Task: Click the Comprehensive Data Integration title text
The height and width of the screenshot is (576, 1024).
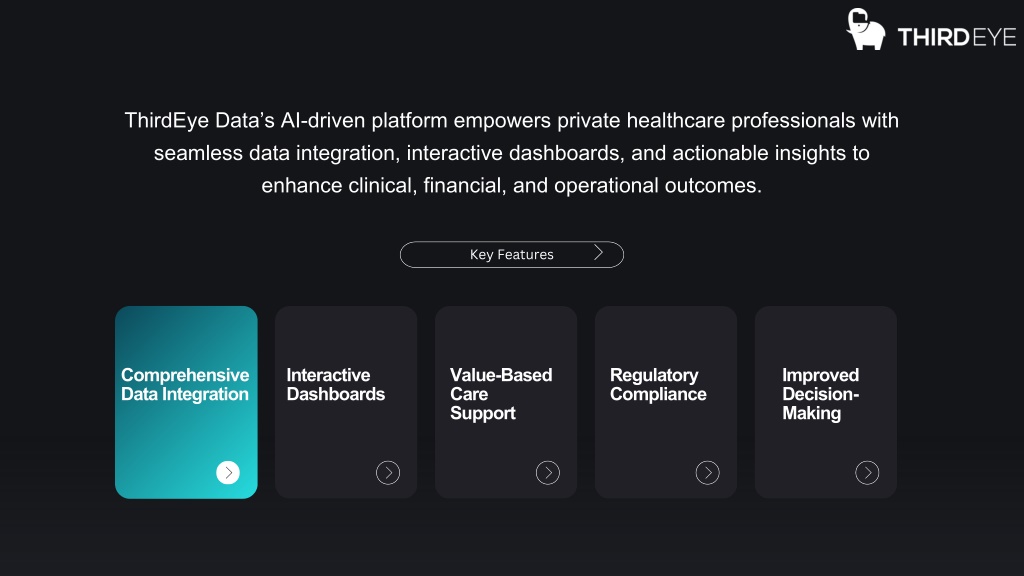Action: click(x=185, y=385)
